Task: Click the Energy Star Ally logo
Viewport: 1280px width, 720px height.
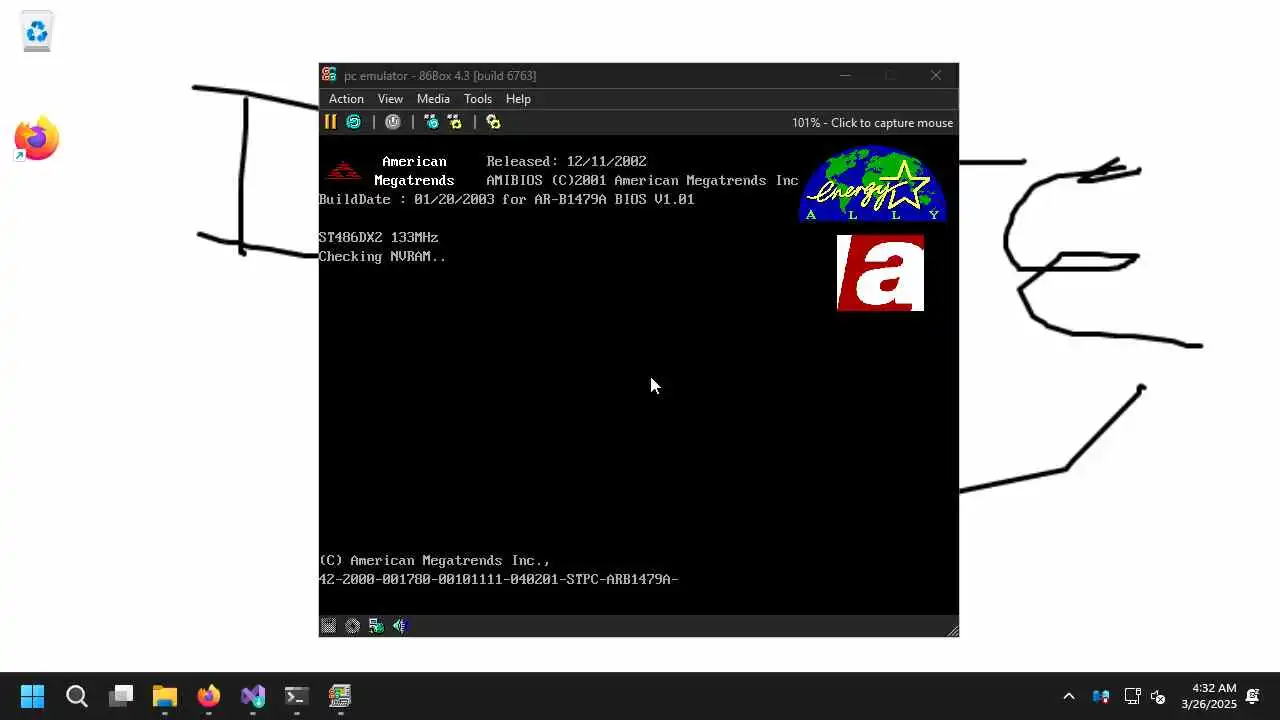Action: click(x=873, y=184)
